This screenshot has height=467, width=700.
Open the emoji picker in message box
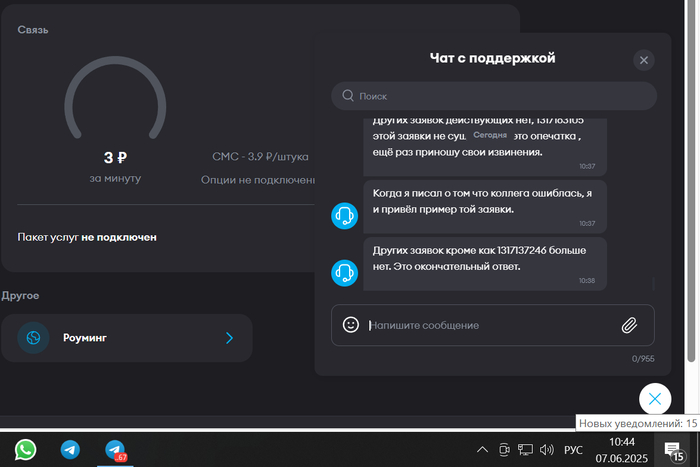(351, 325)
